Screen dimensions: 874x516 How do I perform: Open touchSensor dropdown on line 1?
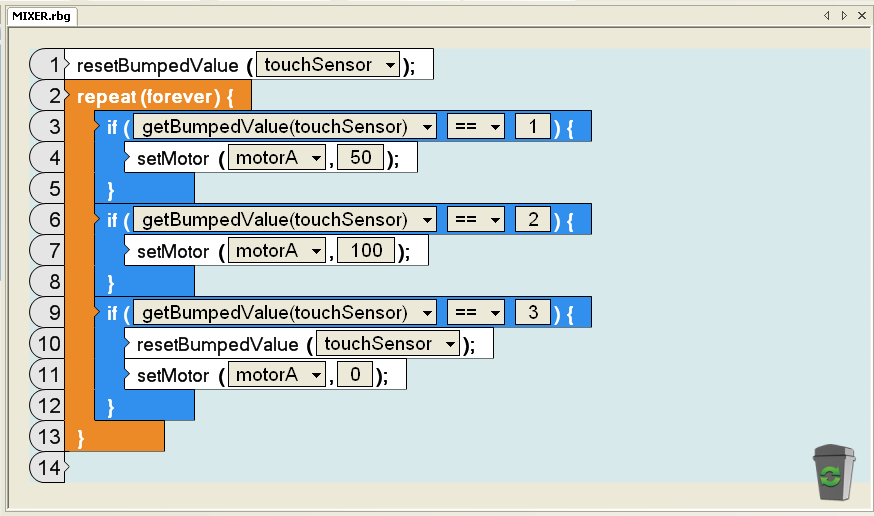tap(328, 65)
